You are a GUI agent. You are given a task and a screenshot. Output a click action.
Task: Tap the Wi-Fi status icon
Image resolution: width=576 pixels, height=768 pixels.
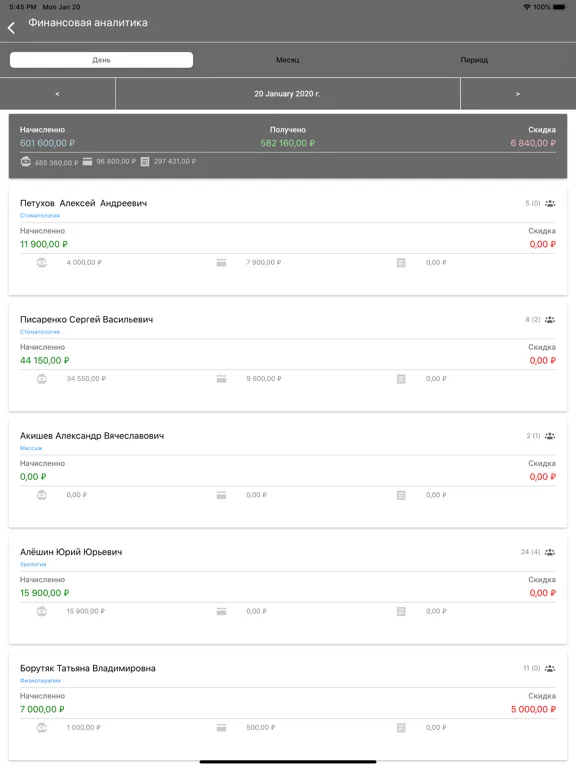pos(527,7)
